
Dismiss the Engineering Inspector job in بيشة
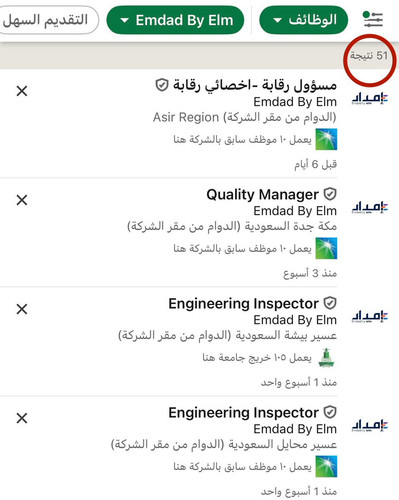pos(22,309)
